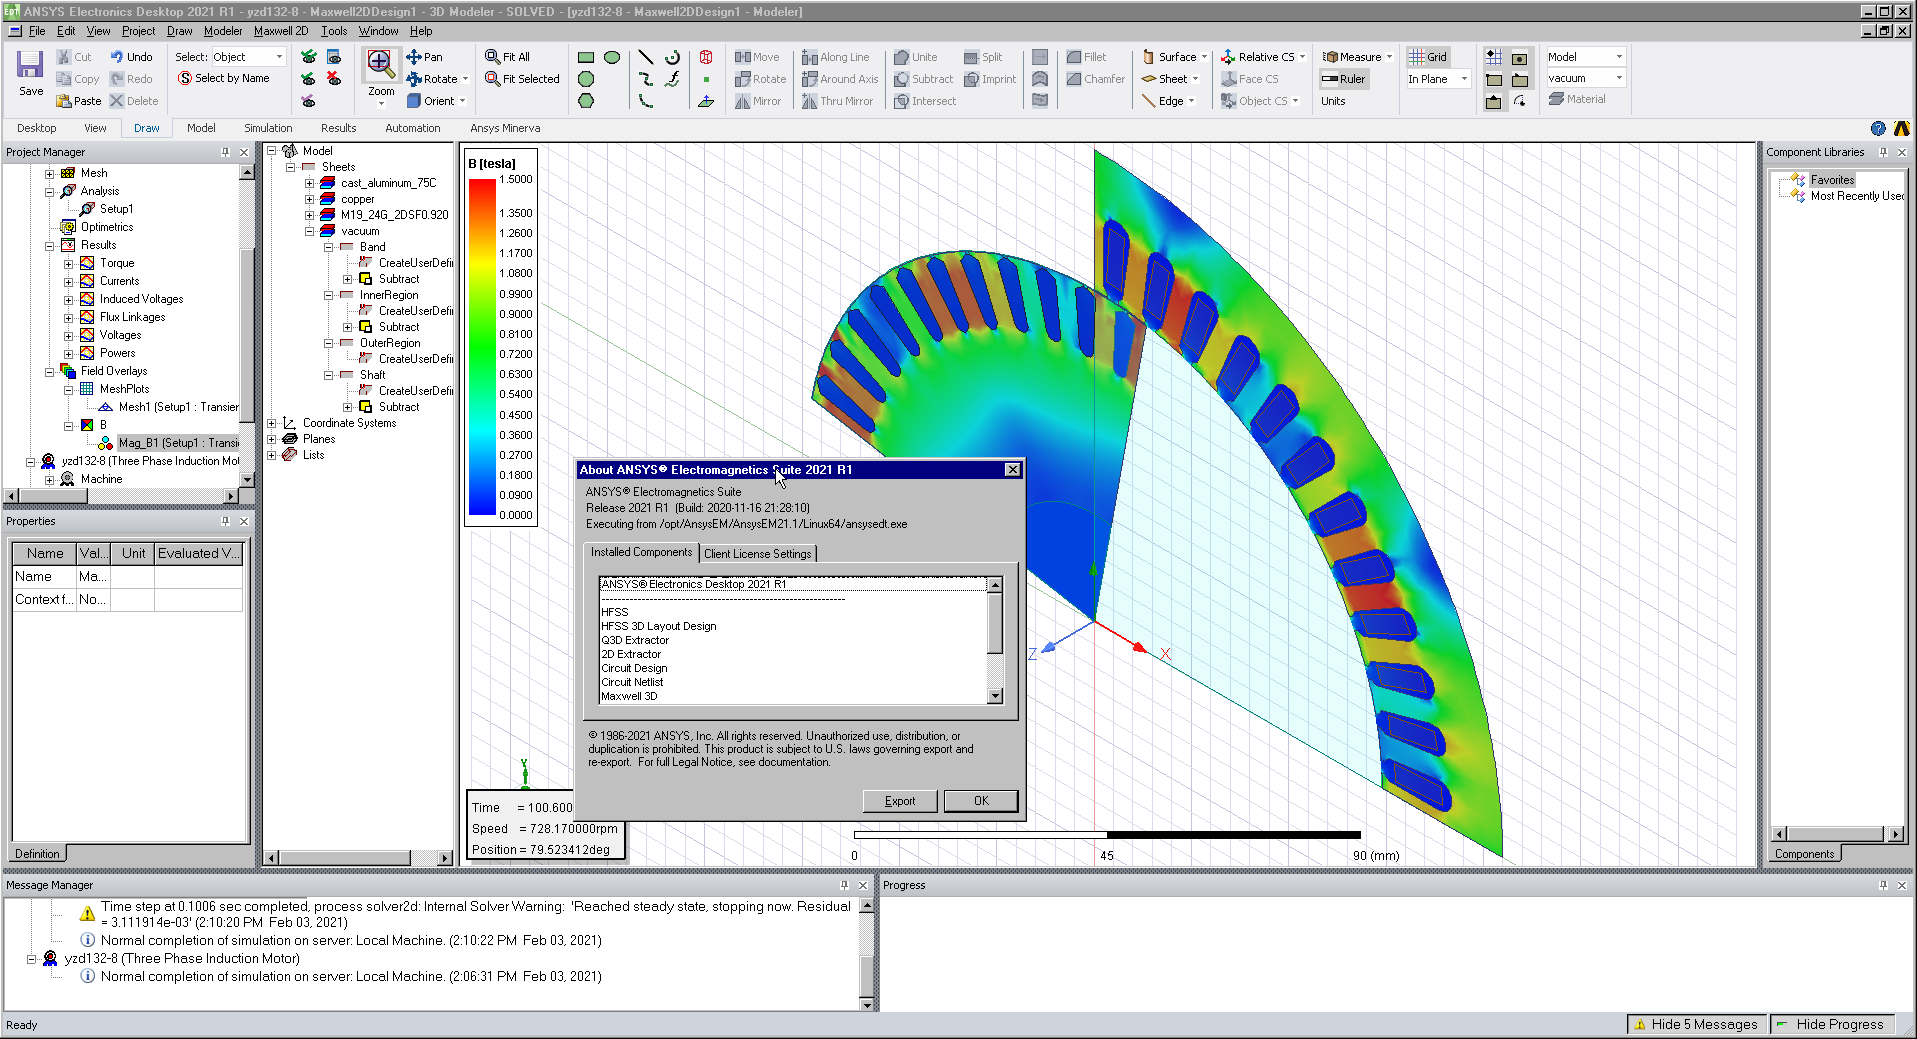Click Fit All view icon

click(493, 57)
